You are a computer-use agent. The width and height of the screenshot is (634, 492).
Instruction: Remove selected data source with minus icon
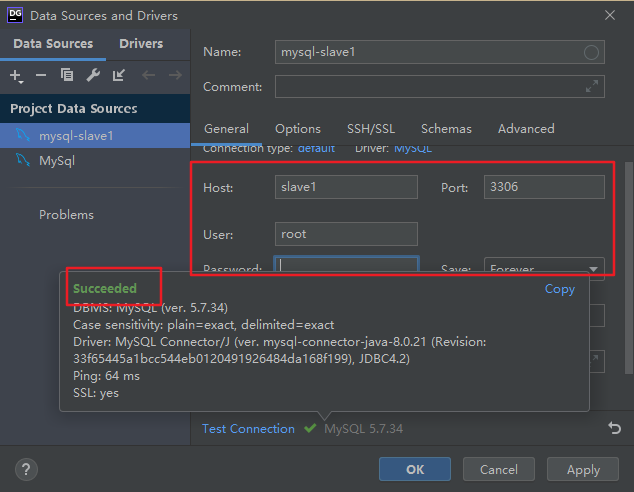tap(41, 75)
